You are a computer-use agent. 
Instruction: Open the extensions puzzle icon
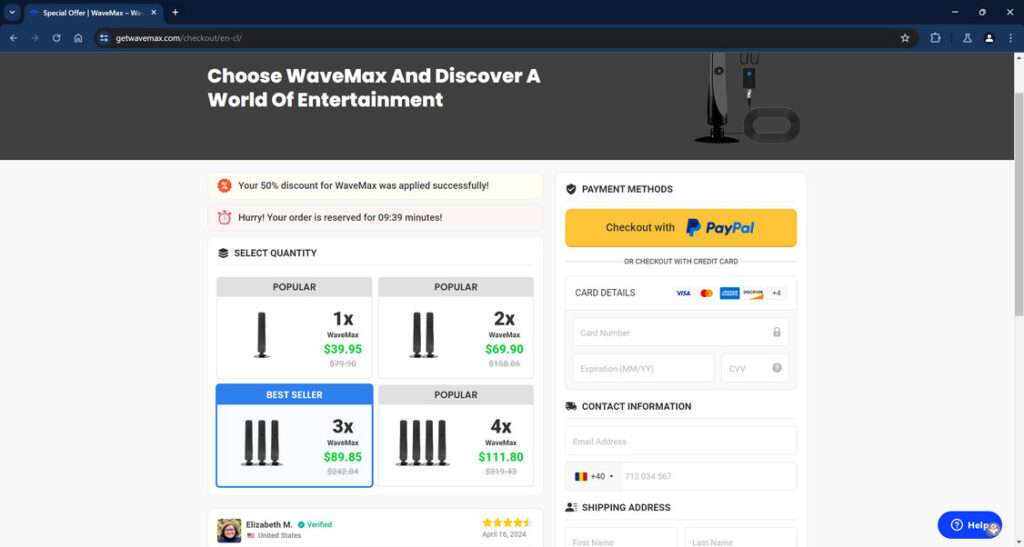tap(935, 38)
